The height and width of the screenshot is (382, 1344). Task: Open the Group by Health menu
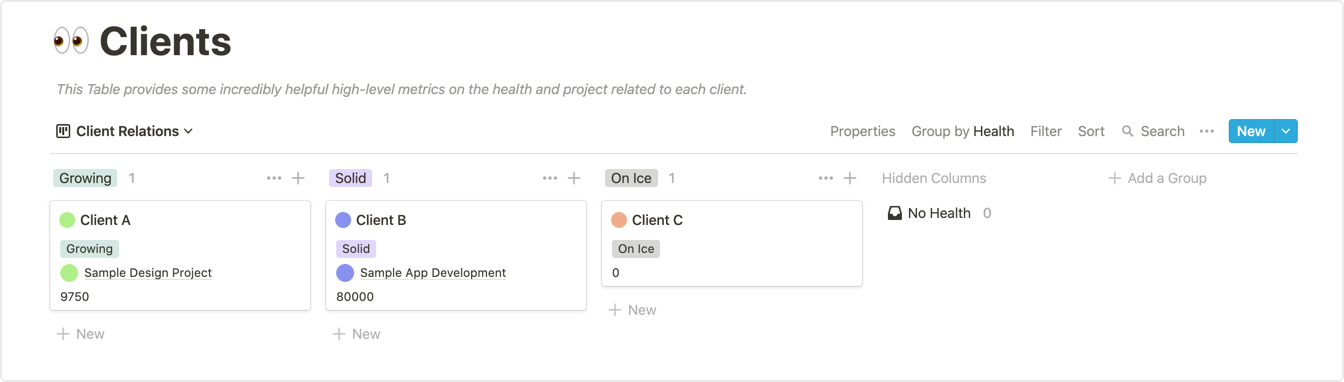(x=963, y=131)
